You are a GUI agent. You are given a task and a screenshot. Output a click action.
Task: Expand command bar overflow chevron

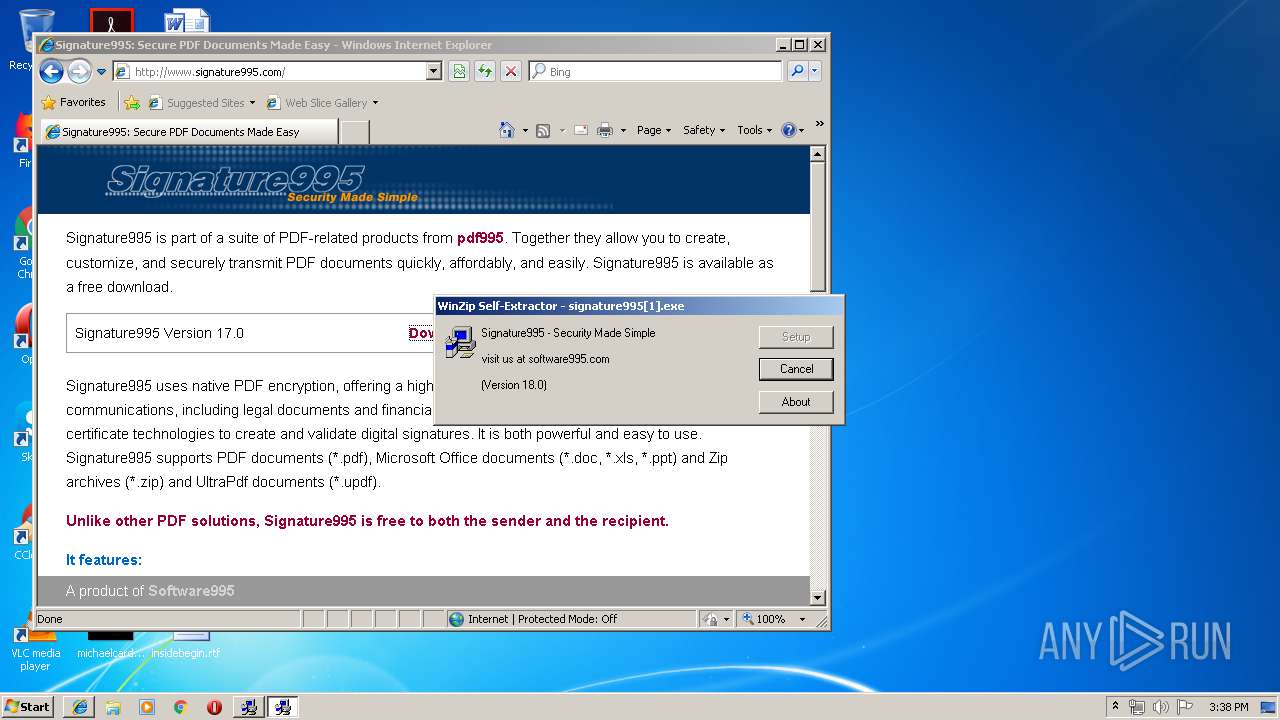point(819,124)
